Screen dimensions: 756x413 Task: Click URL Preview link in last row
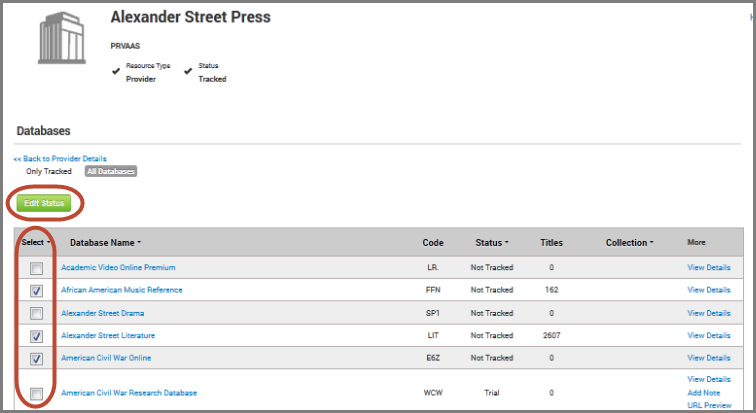709,405
